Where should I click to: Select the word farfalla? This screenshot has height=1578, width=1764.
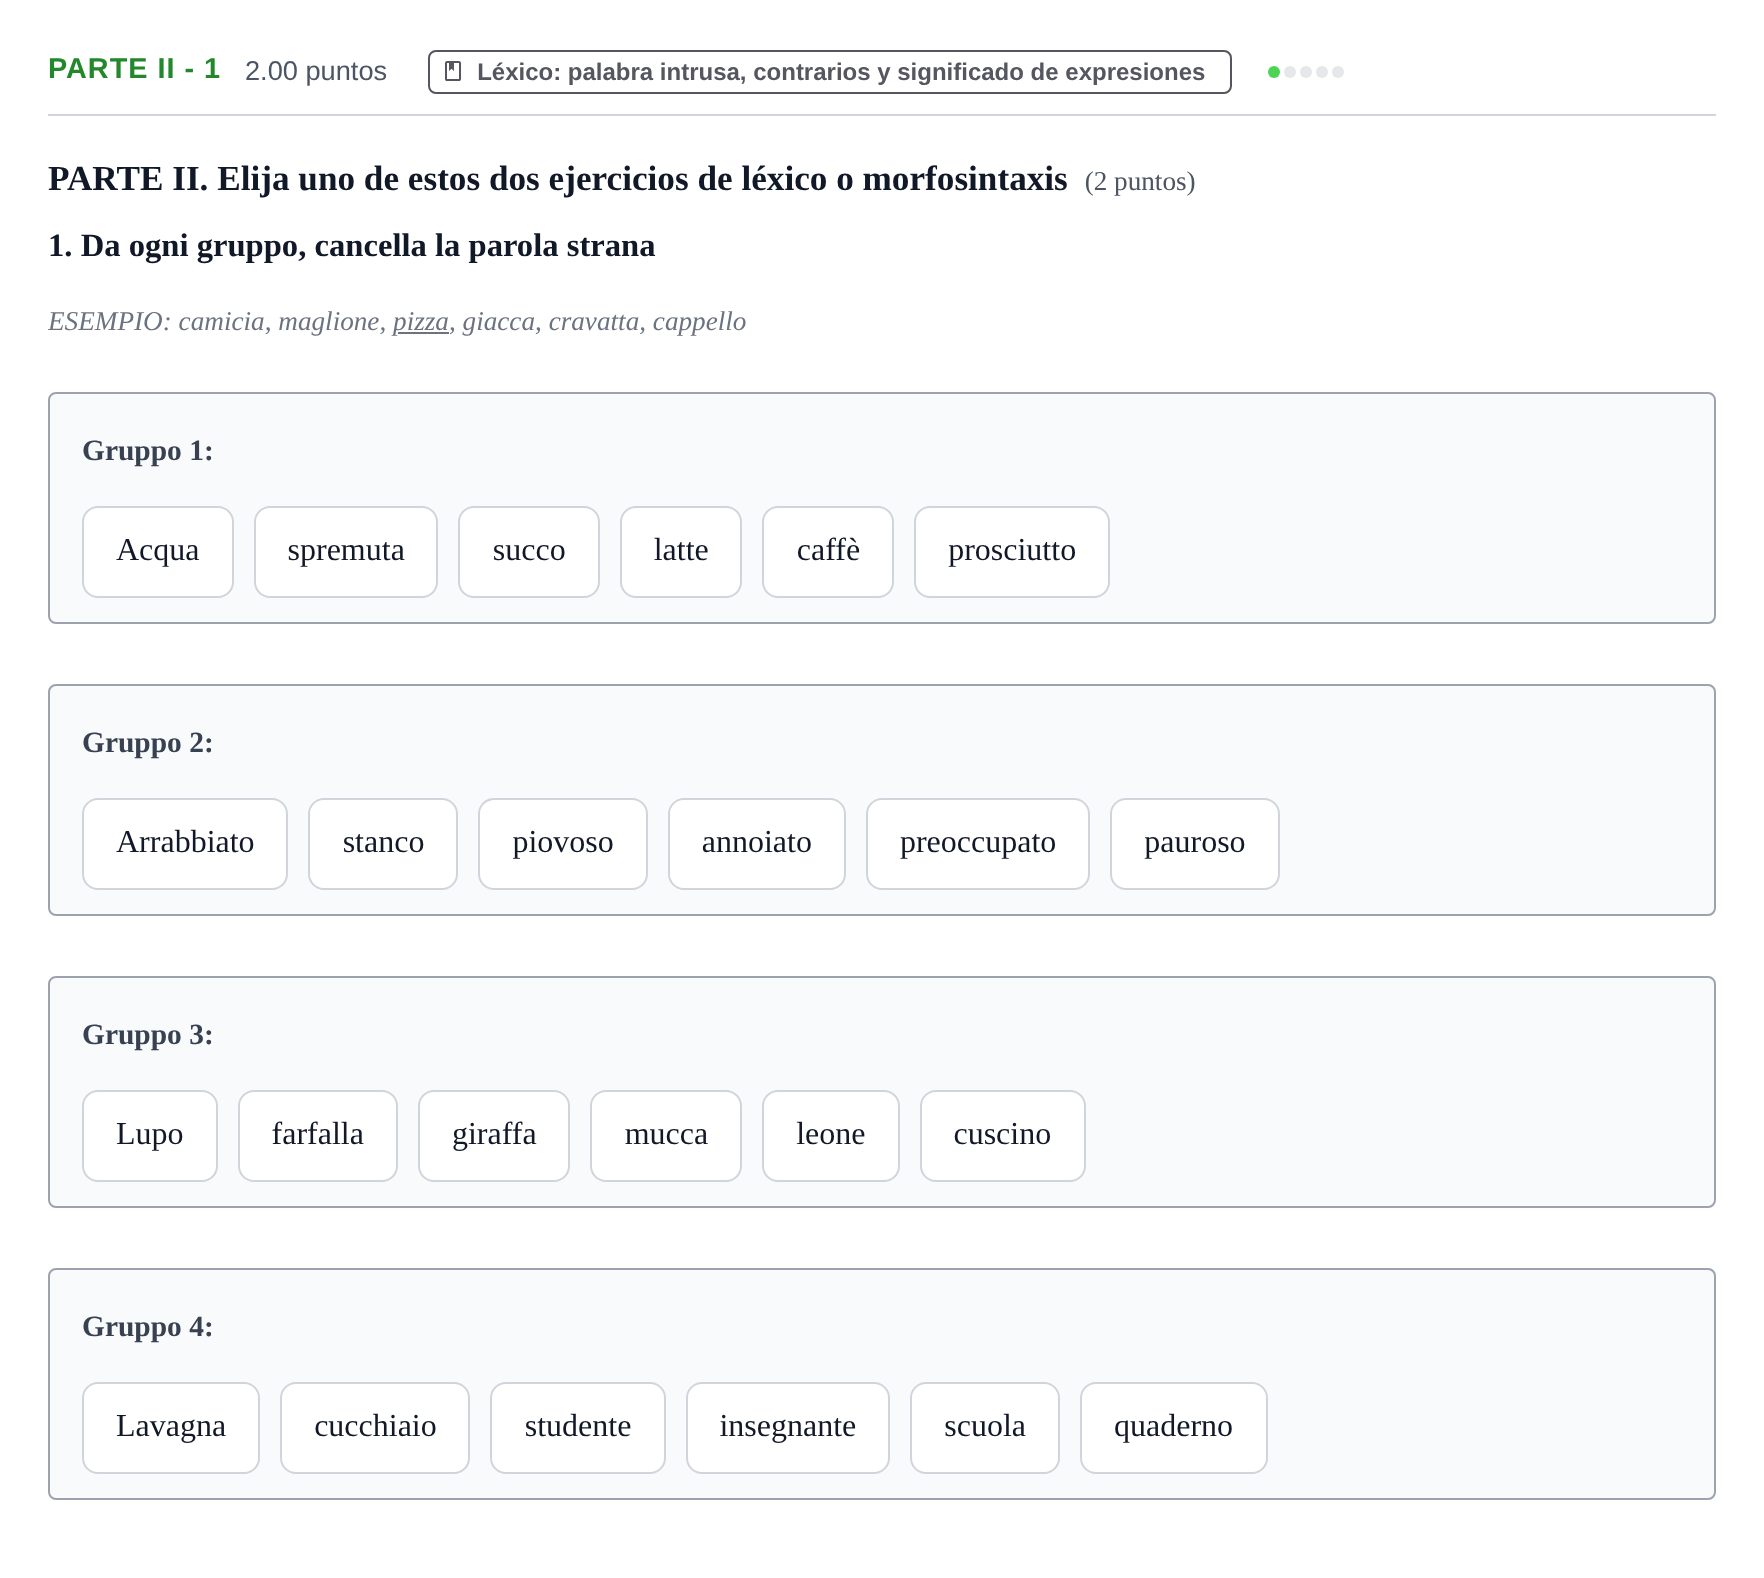coord(318,1136)
